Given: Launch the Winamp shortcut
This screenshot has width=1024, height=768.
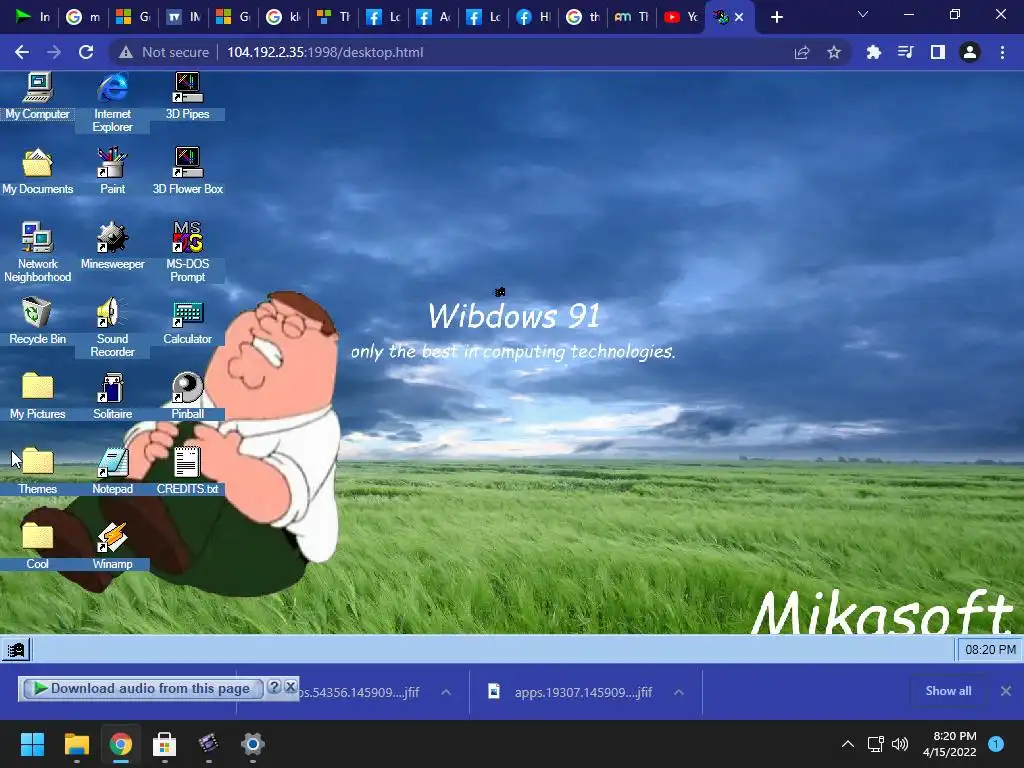Looking at the screenshot, I should point(112,546).
